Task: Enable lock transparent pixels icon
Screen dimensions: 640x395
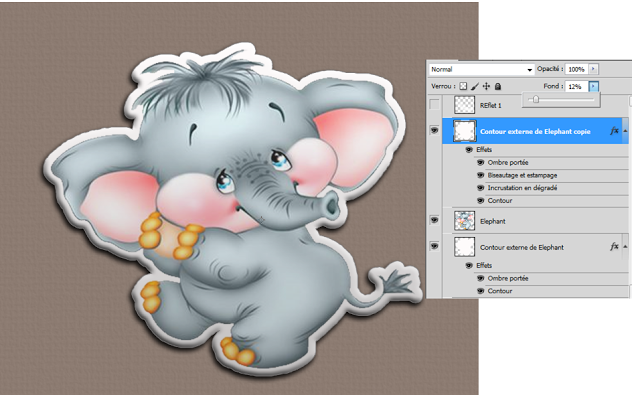Action: [x=463, y=87]
